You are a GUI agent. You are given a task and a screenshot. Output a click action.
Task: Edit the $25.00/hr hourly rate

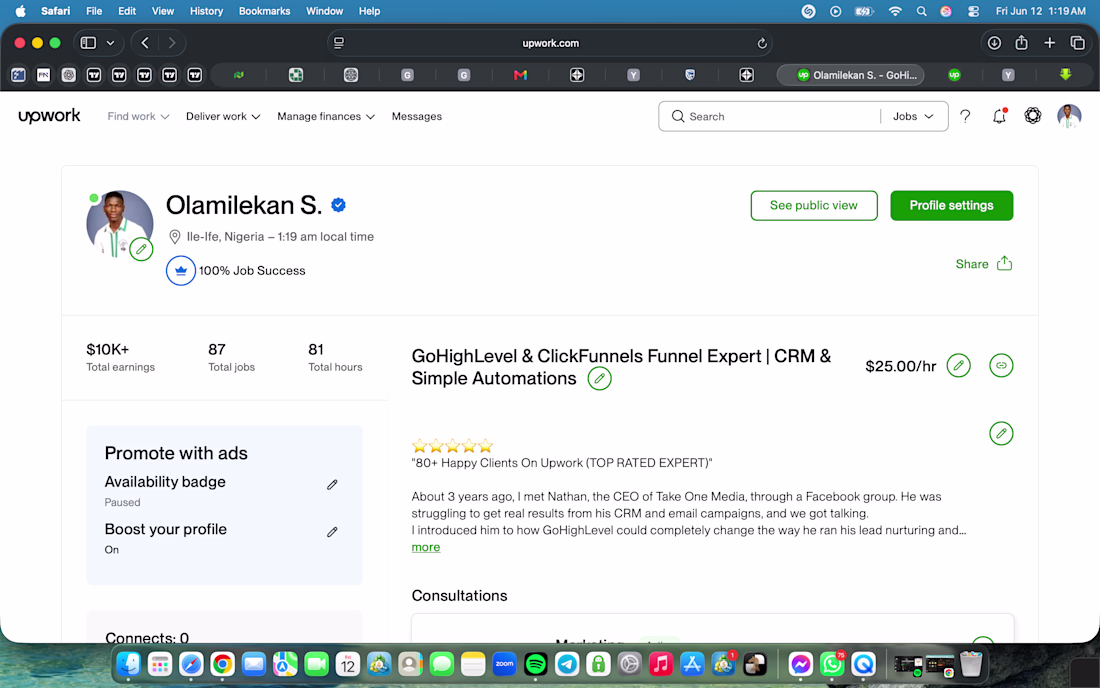tap(958, 365)
